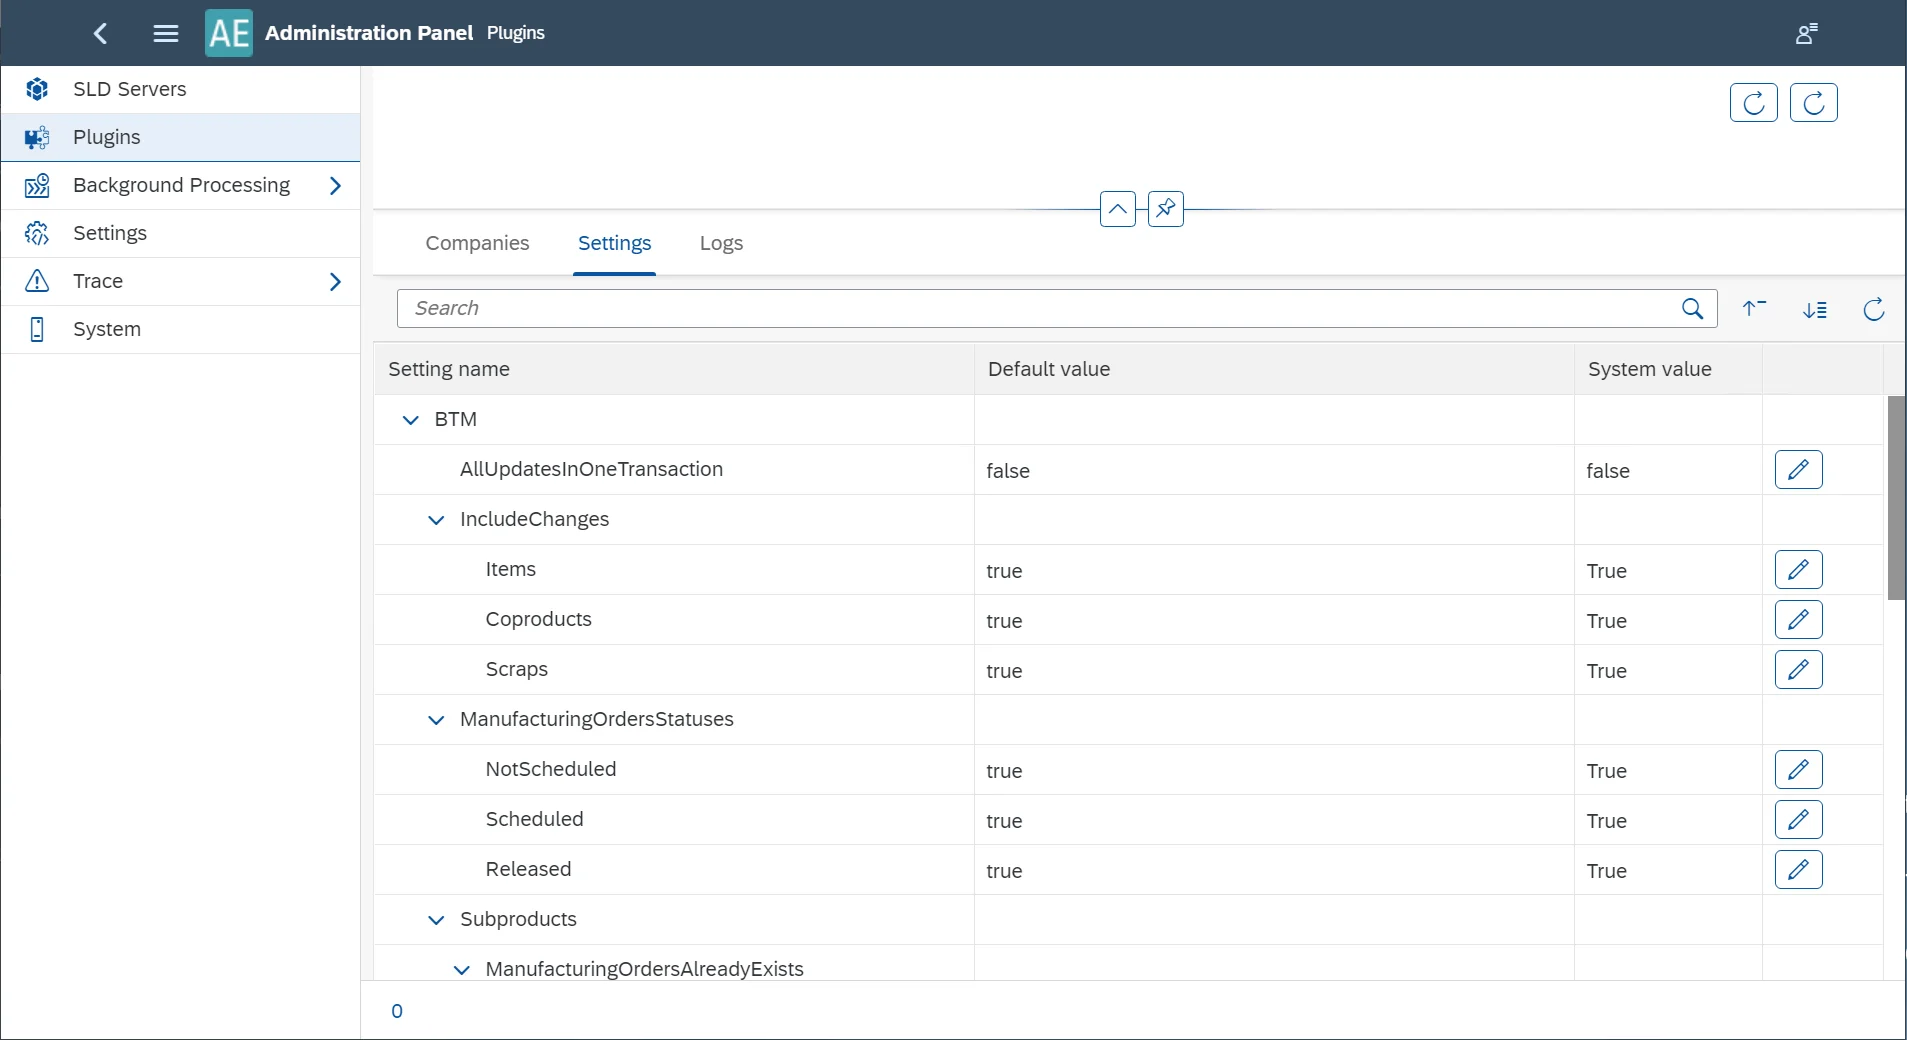Switch to the Companies tab

coord(477,243)
